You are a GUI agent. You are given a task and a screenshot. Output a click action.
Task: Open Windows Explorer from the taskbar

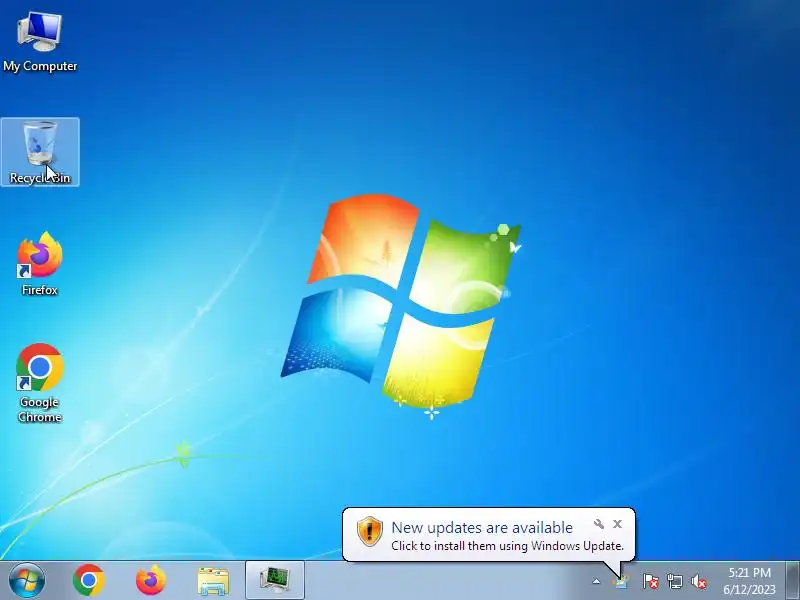(213, 581)
